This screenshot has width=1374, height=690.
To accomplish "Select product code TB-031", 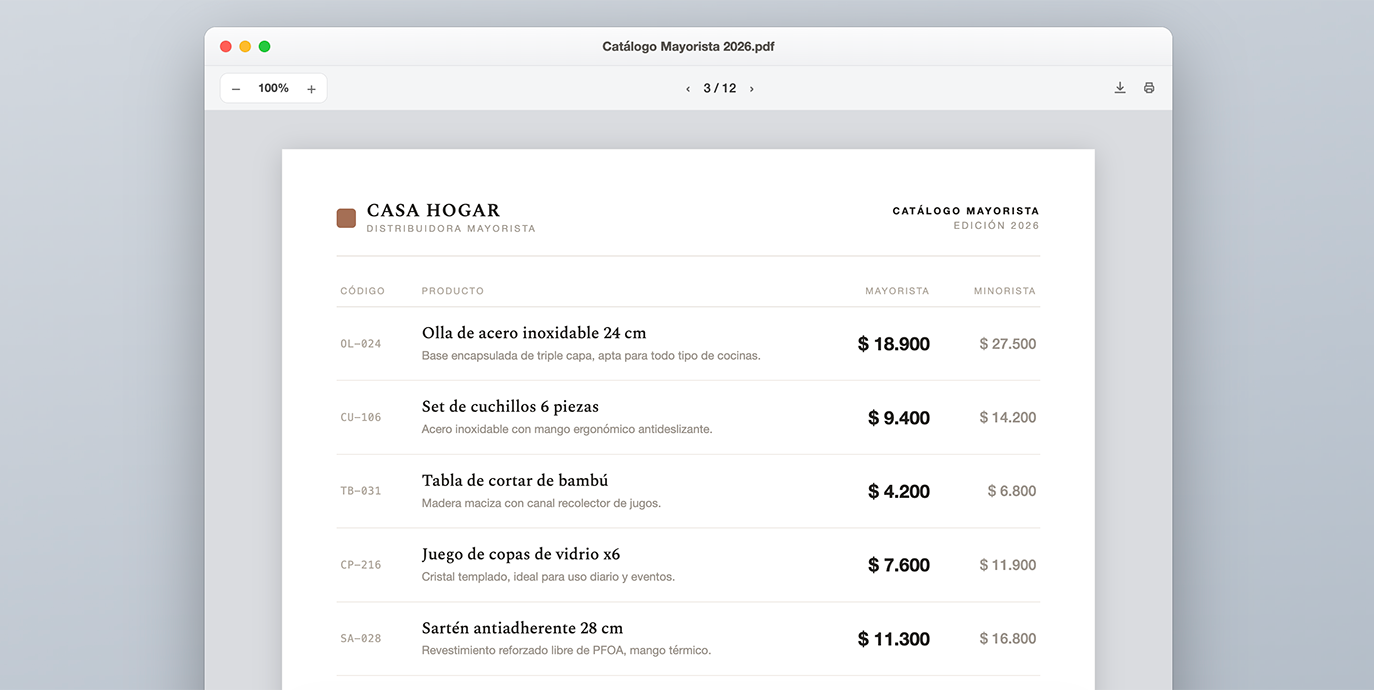I will (x=361, y=491).
